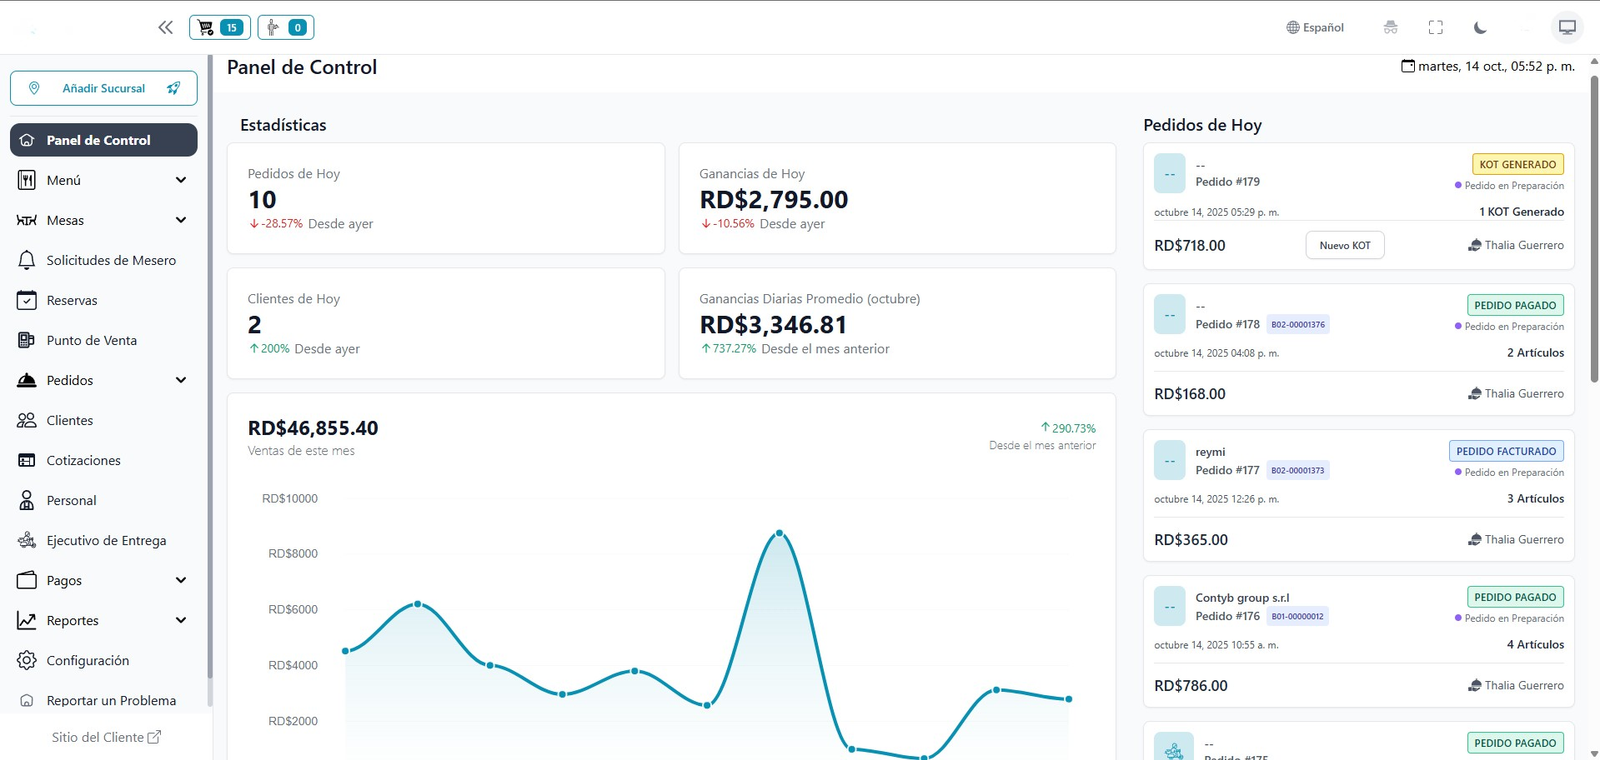Click the Mesas table icon
1600x760 pixels.
pyautogui.click(x=27, y=220)
